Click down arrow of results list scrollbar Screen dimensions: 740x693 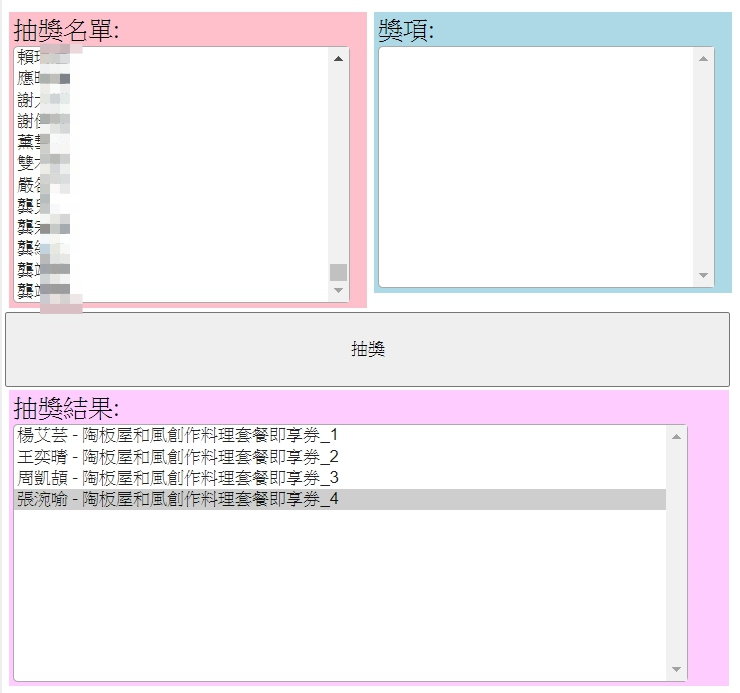677,670
